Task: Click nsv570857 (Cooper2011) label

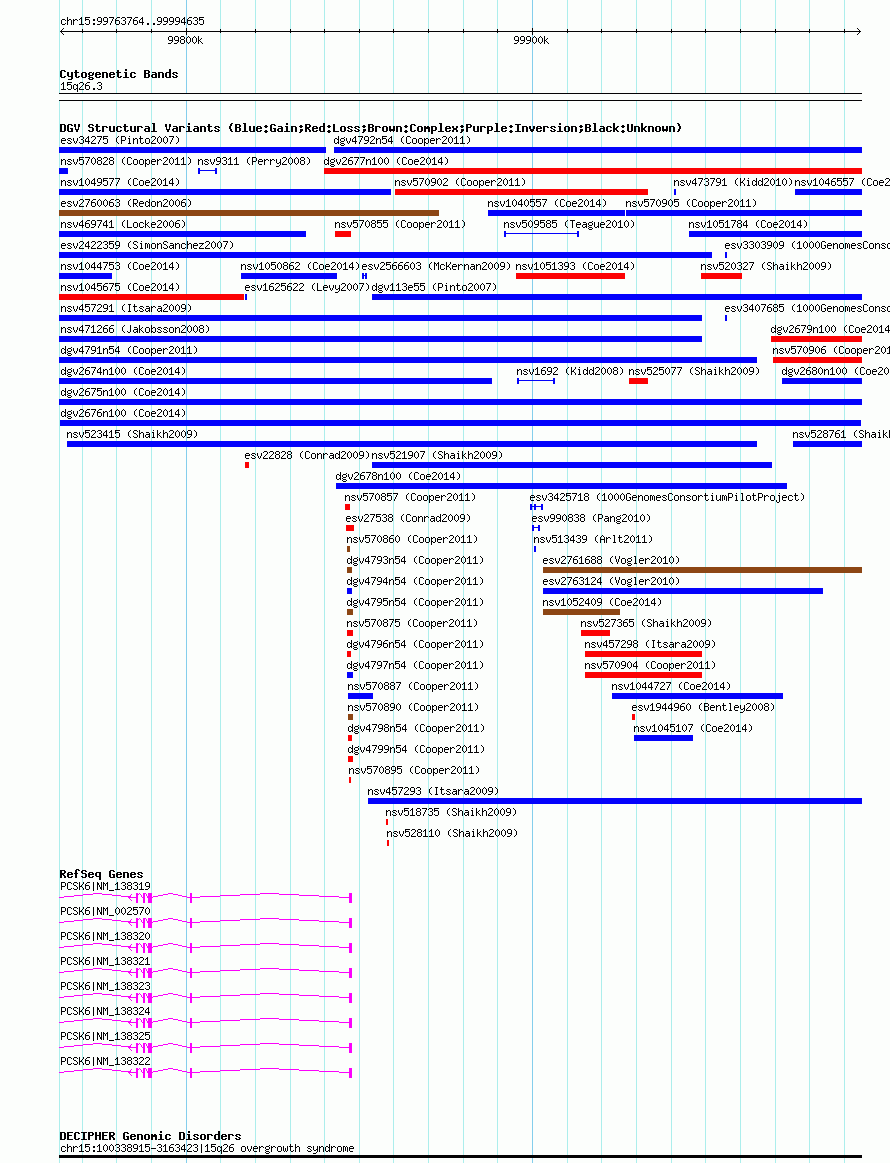Action: (410, 497)
